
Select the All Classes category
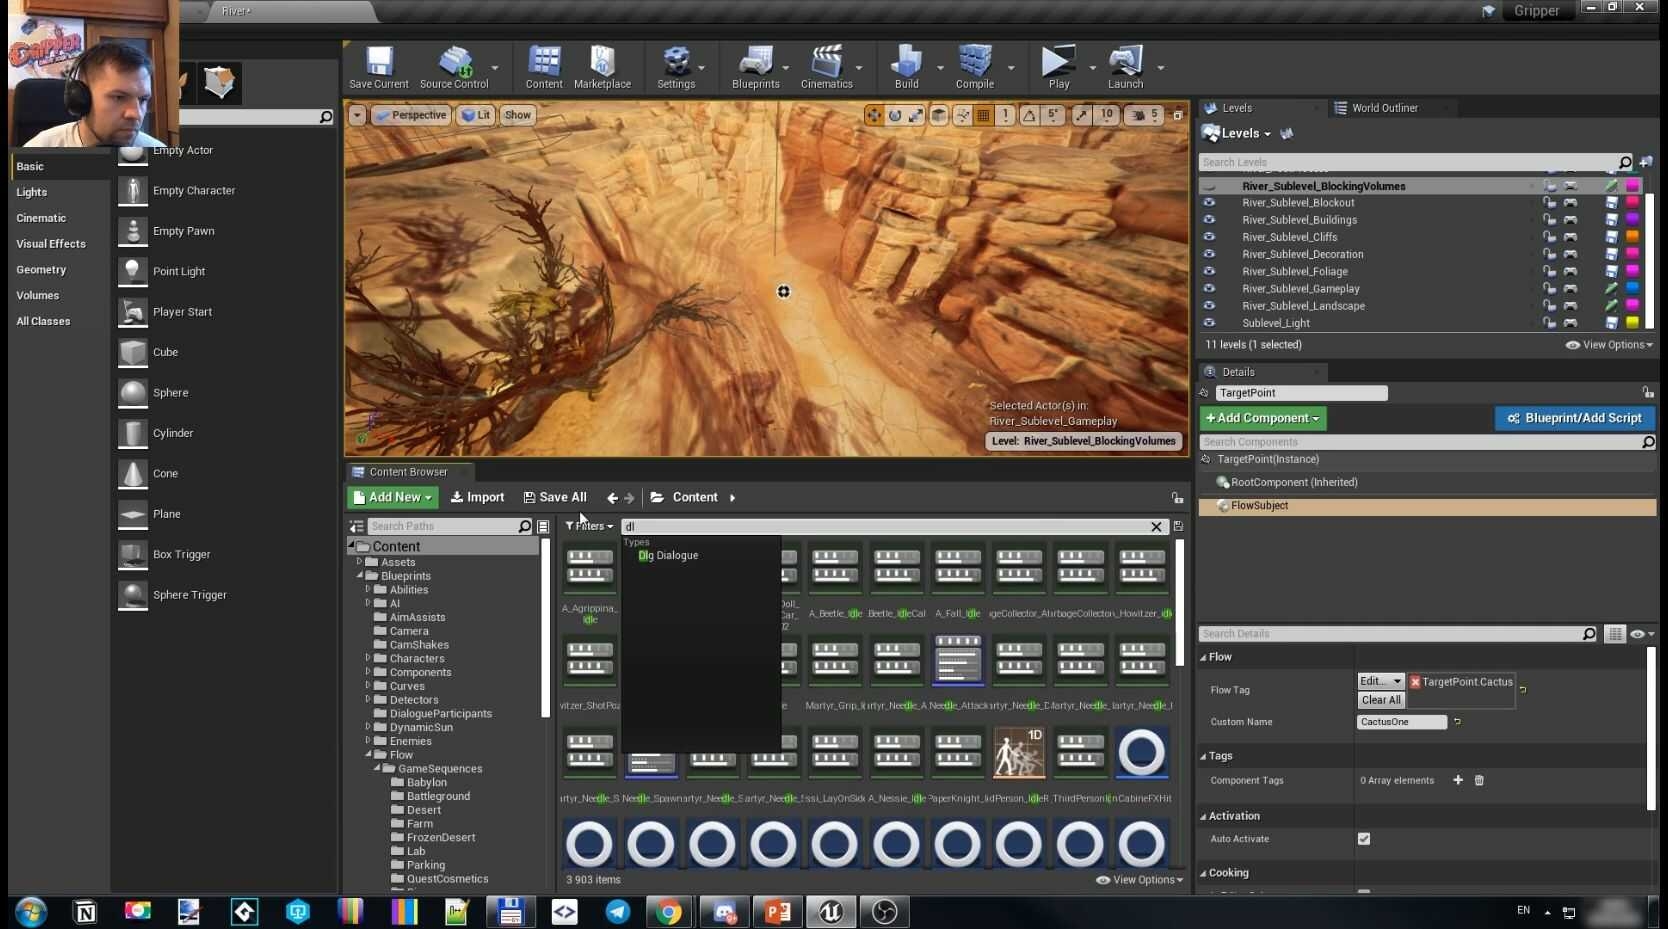tap(43, 321)
